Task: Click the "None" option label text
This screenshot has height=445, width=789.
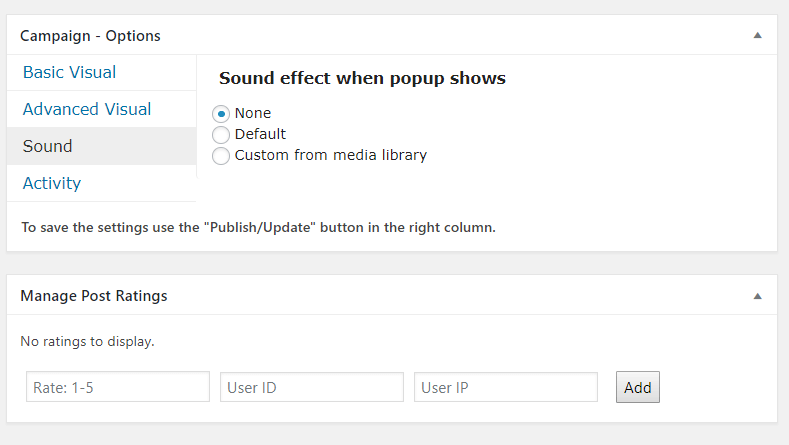Action: point(253,113)
